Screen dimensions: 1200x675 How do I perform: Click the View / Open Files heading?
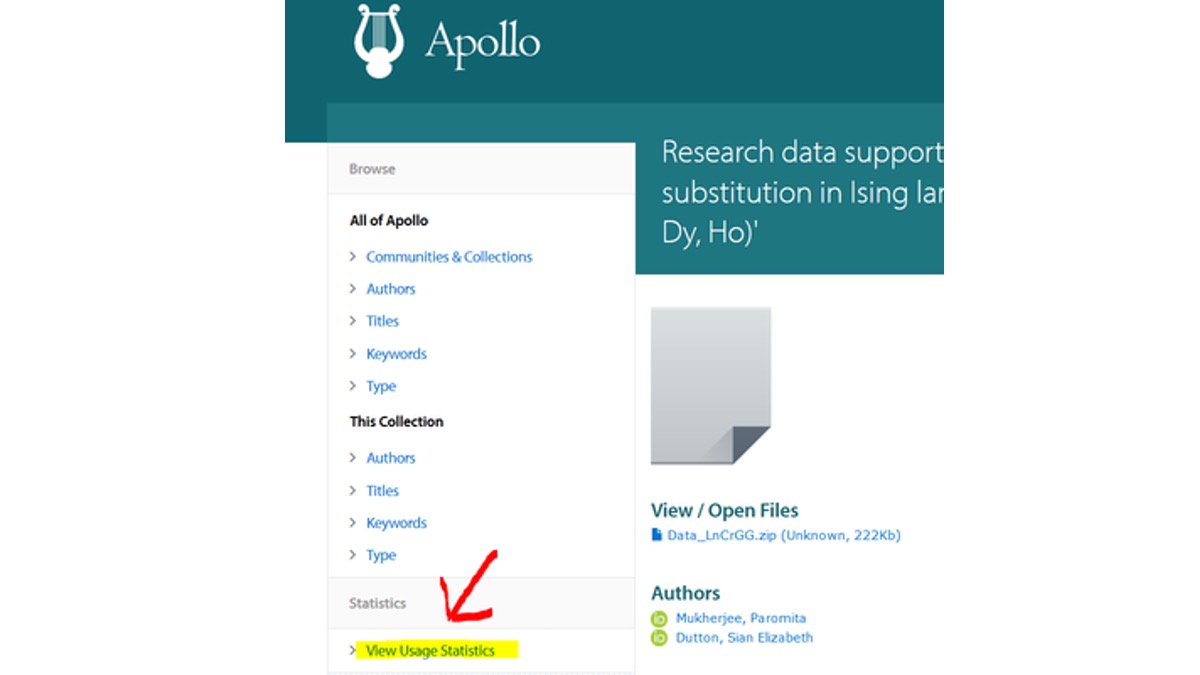pyautogui.click(x=725, y=511)
